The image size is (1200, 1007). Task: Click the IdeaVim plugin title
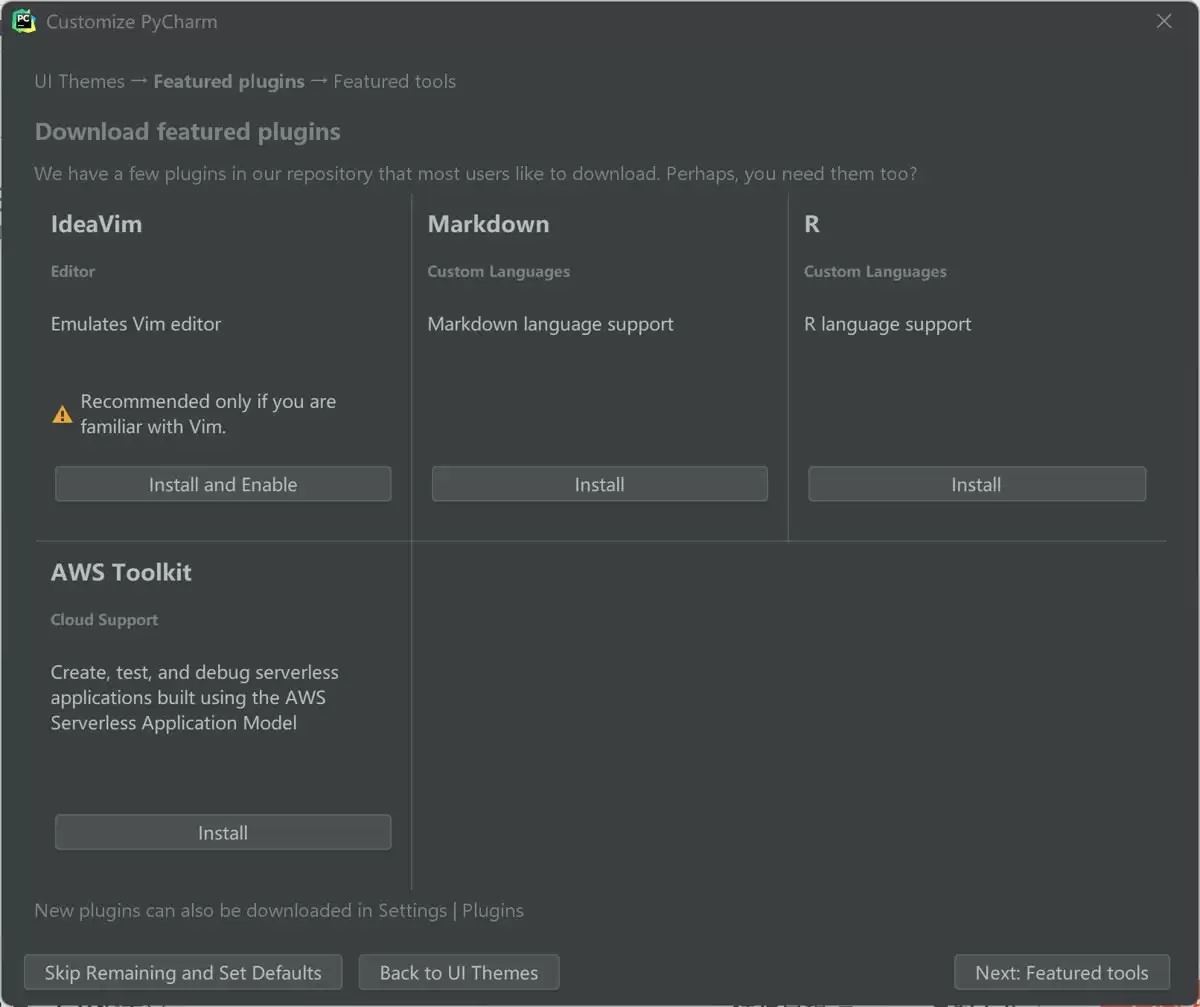tap(96, 224)
